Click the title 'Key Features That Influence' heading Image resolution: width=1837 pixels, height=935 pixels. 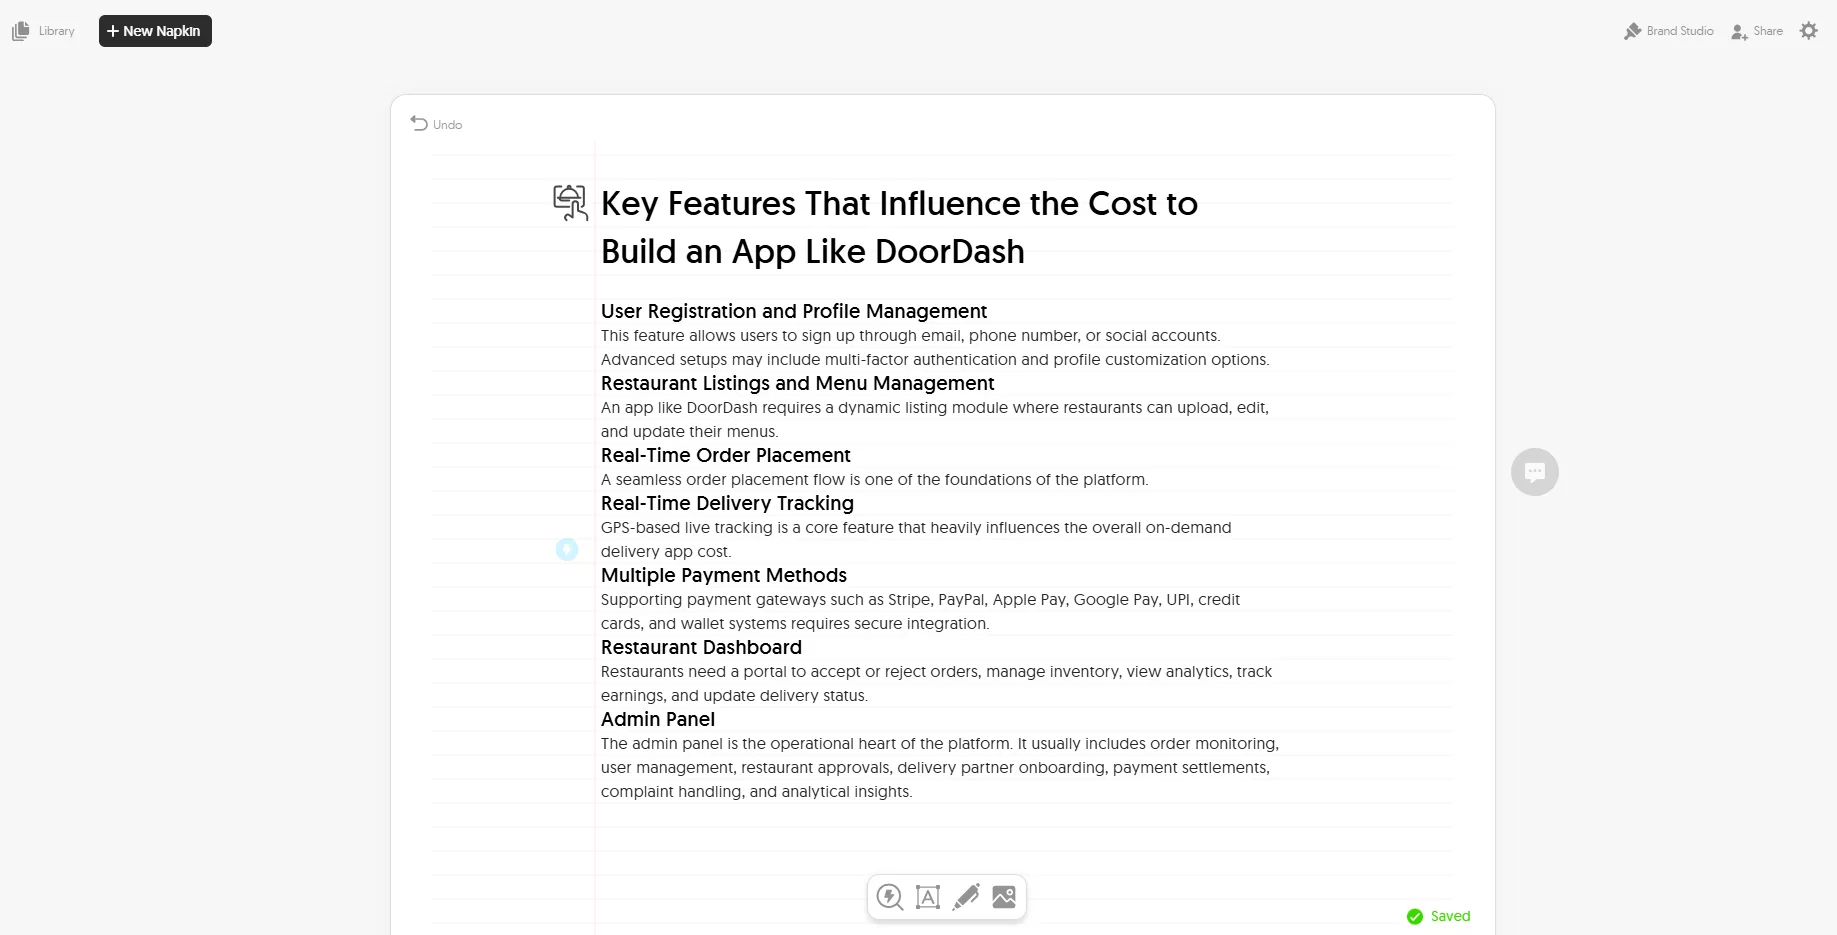click(x=898, y=204)
